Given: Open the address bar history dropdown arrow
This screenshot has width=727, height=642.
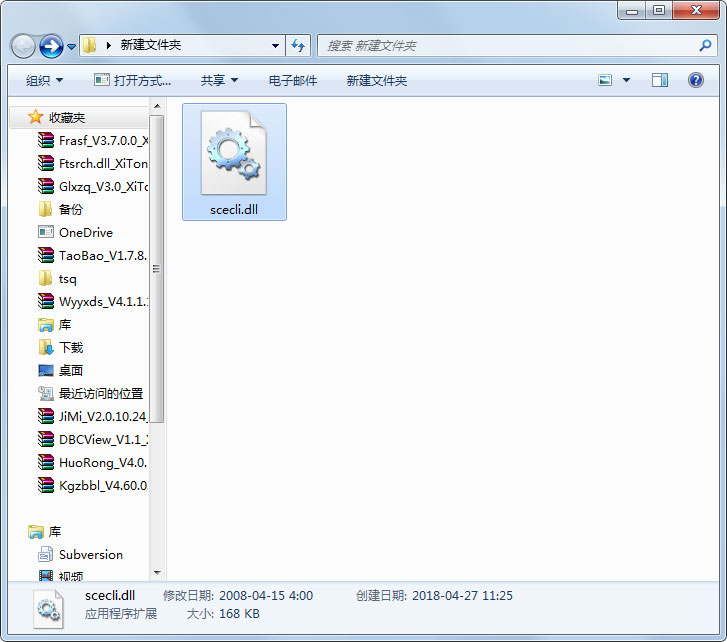Looking at the screenshot, I should click(x=276, y=45).
